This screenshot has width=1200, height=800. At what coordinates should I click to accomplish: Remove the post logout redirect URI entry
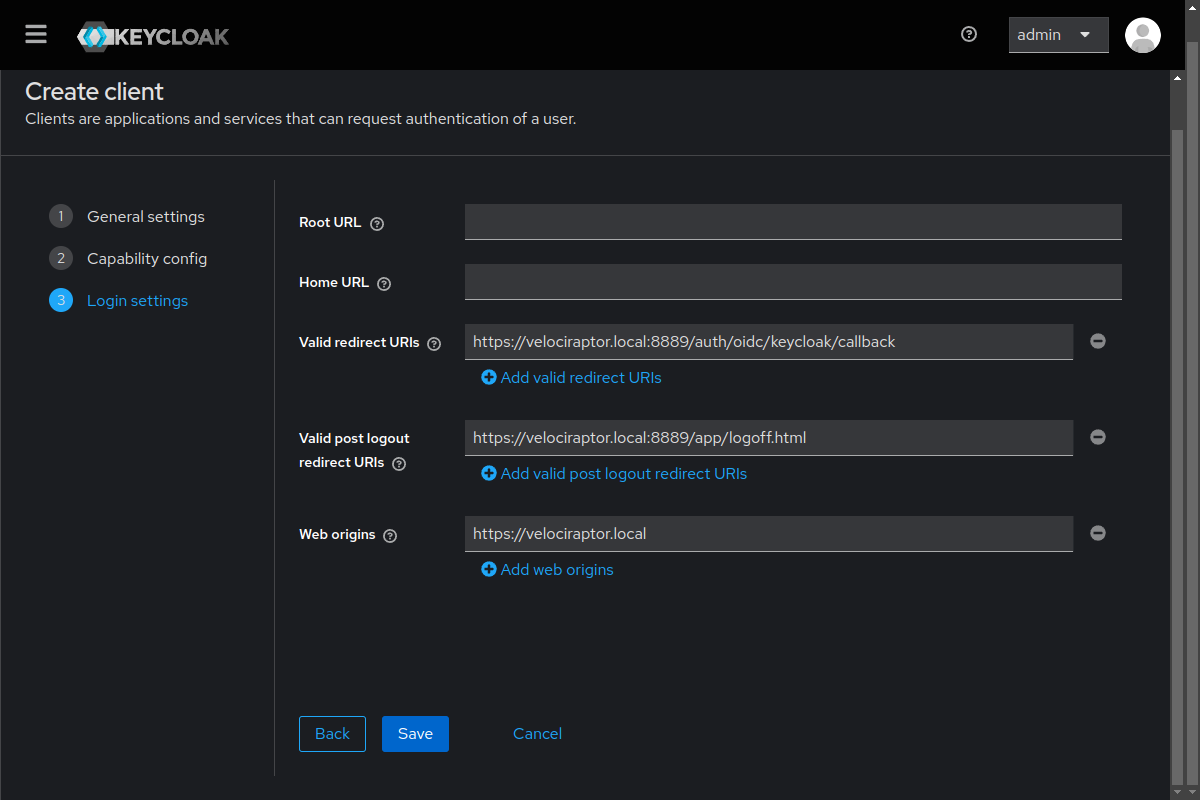1097,437
